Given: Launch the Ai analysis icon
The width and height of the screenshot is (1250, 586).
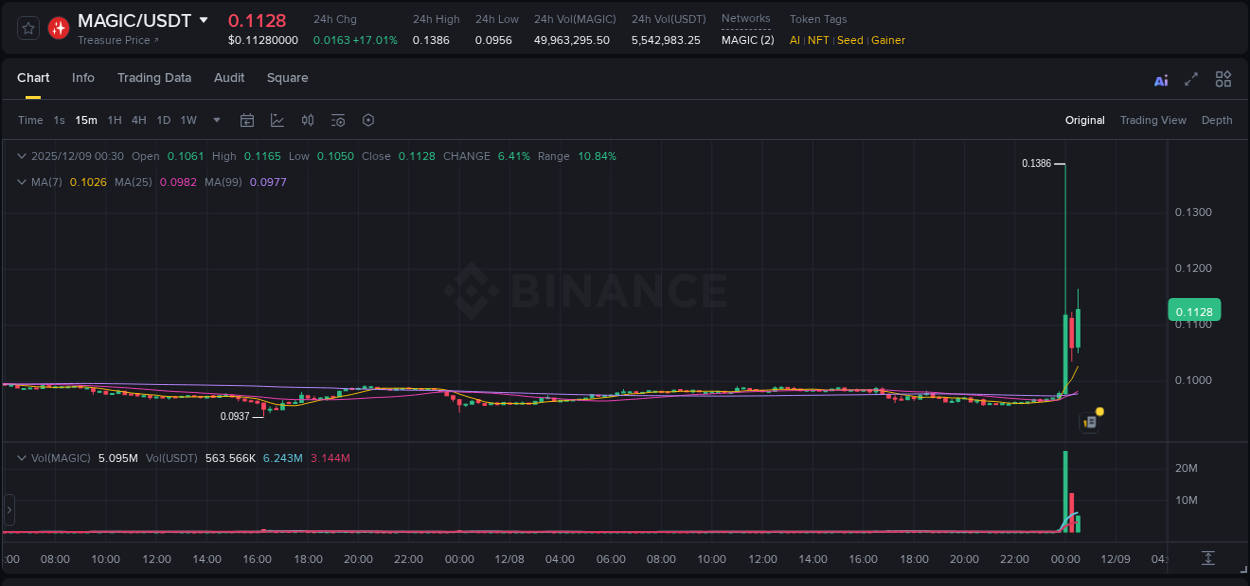Looking at the screenshot, I should click(1160, 78).
